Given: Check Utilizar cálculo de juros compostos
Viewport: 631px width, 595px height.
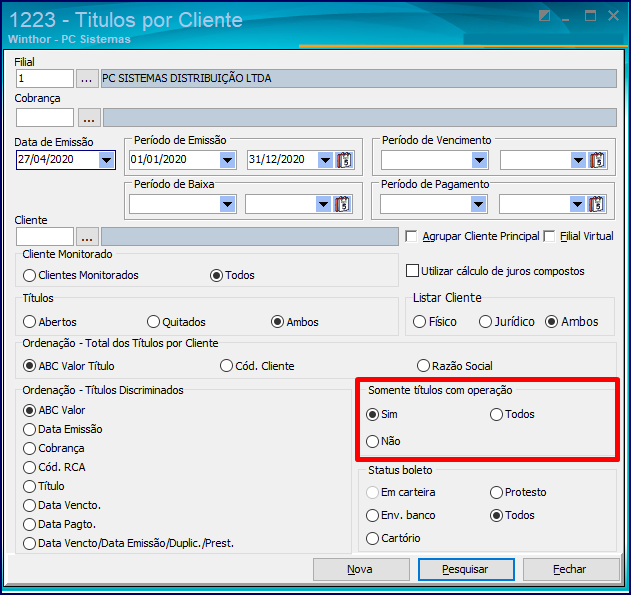Looking at the screenshot, I should click(412, 271).
